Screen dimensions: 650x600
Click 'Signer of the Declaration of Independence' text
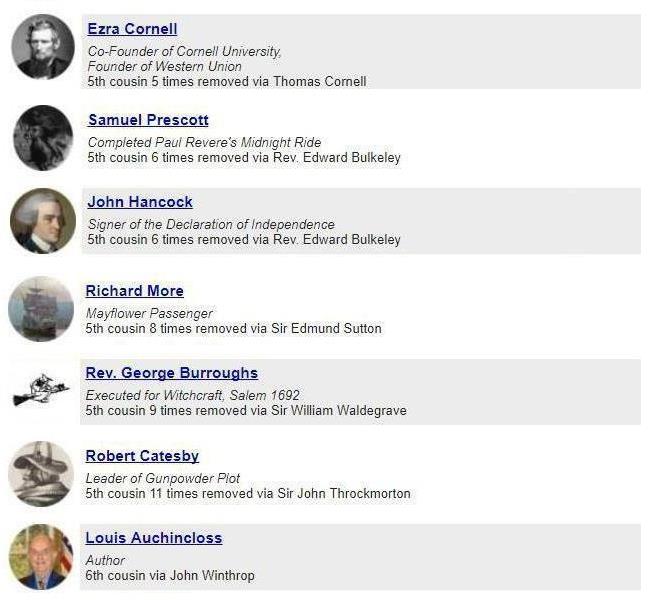[211, 224]
